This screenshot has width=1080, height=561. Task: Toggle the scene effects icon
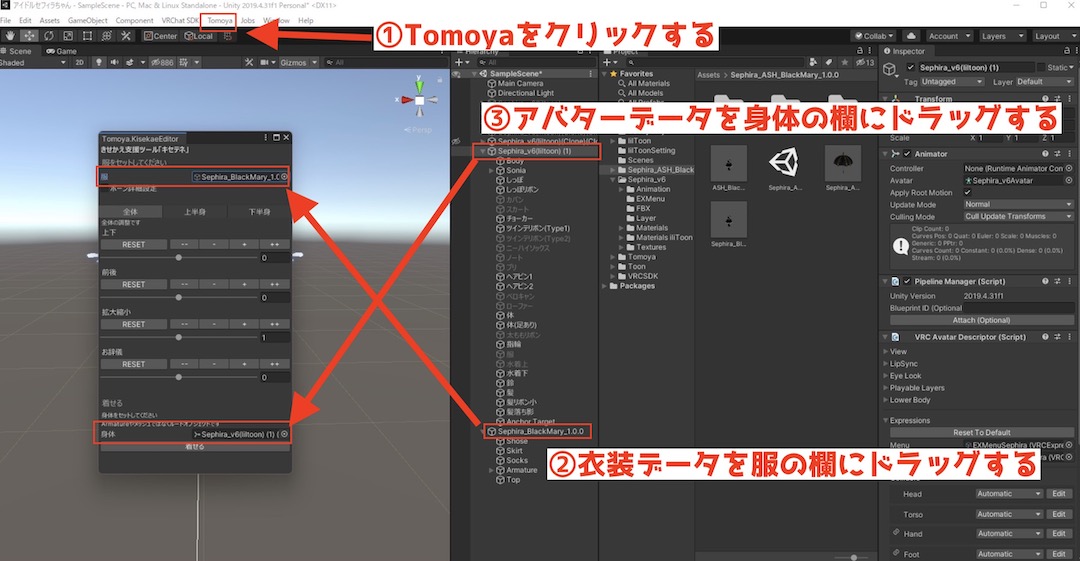pyautogui.click(x=129, y=62)
